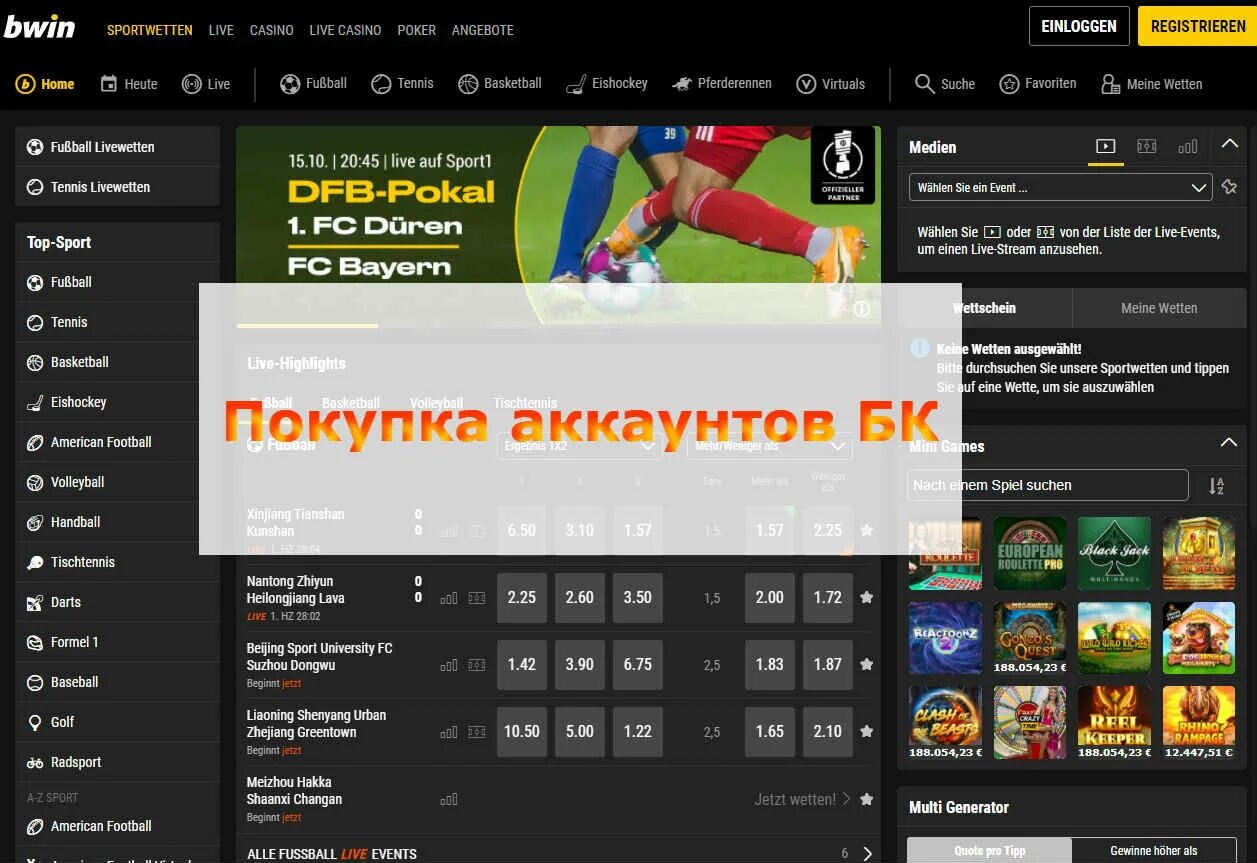Favorite the Xinjiang Tianshan match star

click(866, 530)
